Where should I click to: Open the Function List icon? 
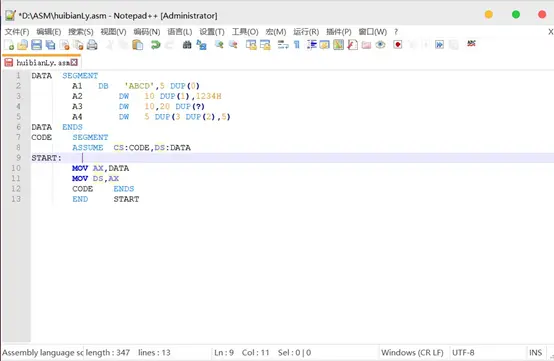(352, 45)
